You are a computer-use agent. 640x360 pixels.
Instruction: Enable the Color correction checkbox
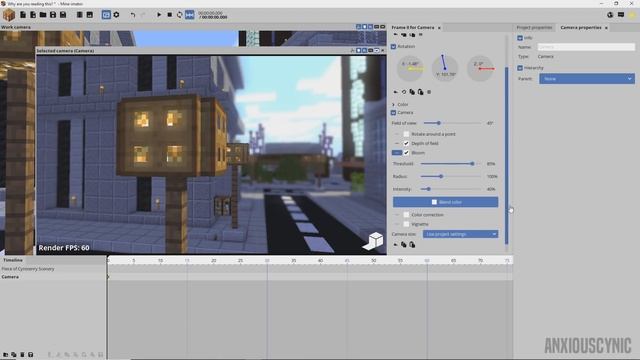pos(406,215)
